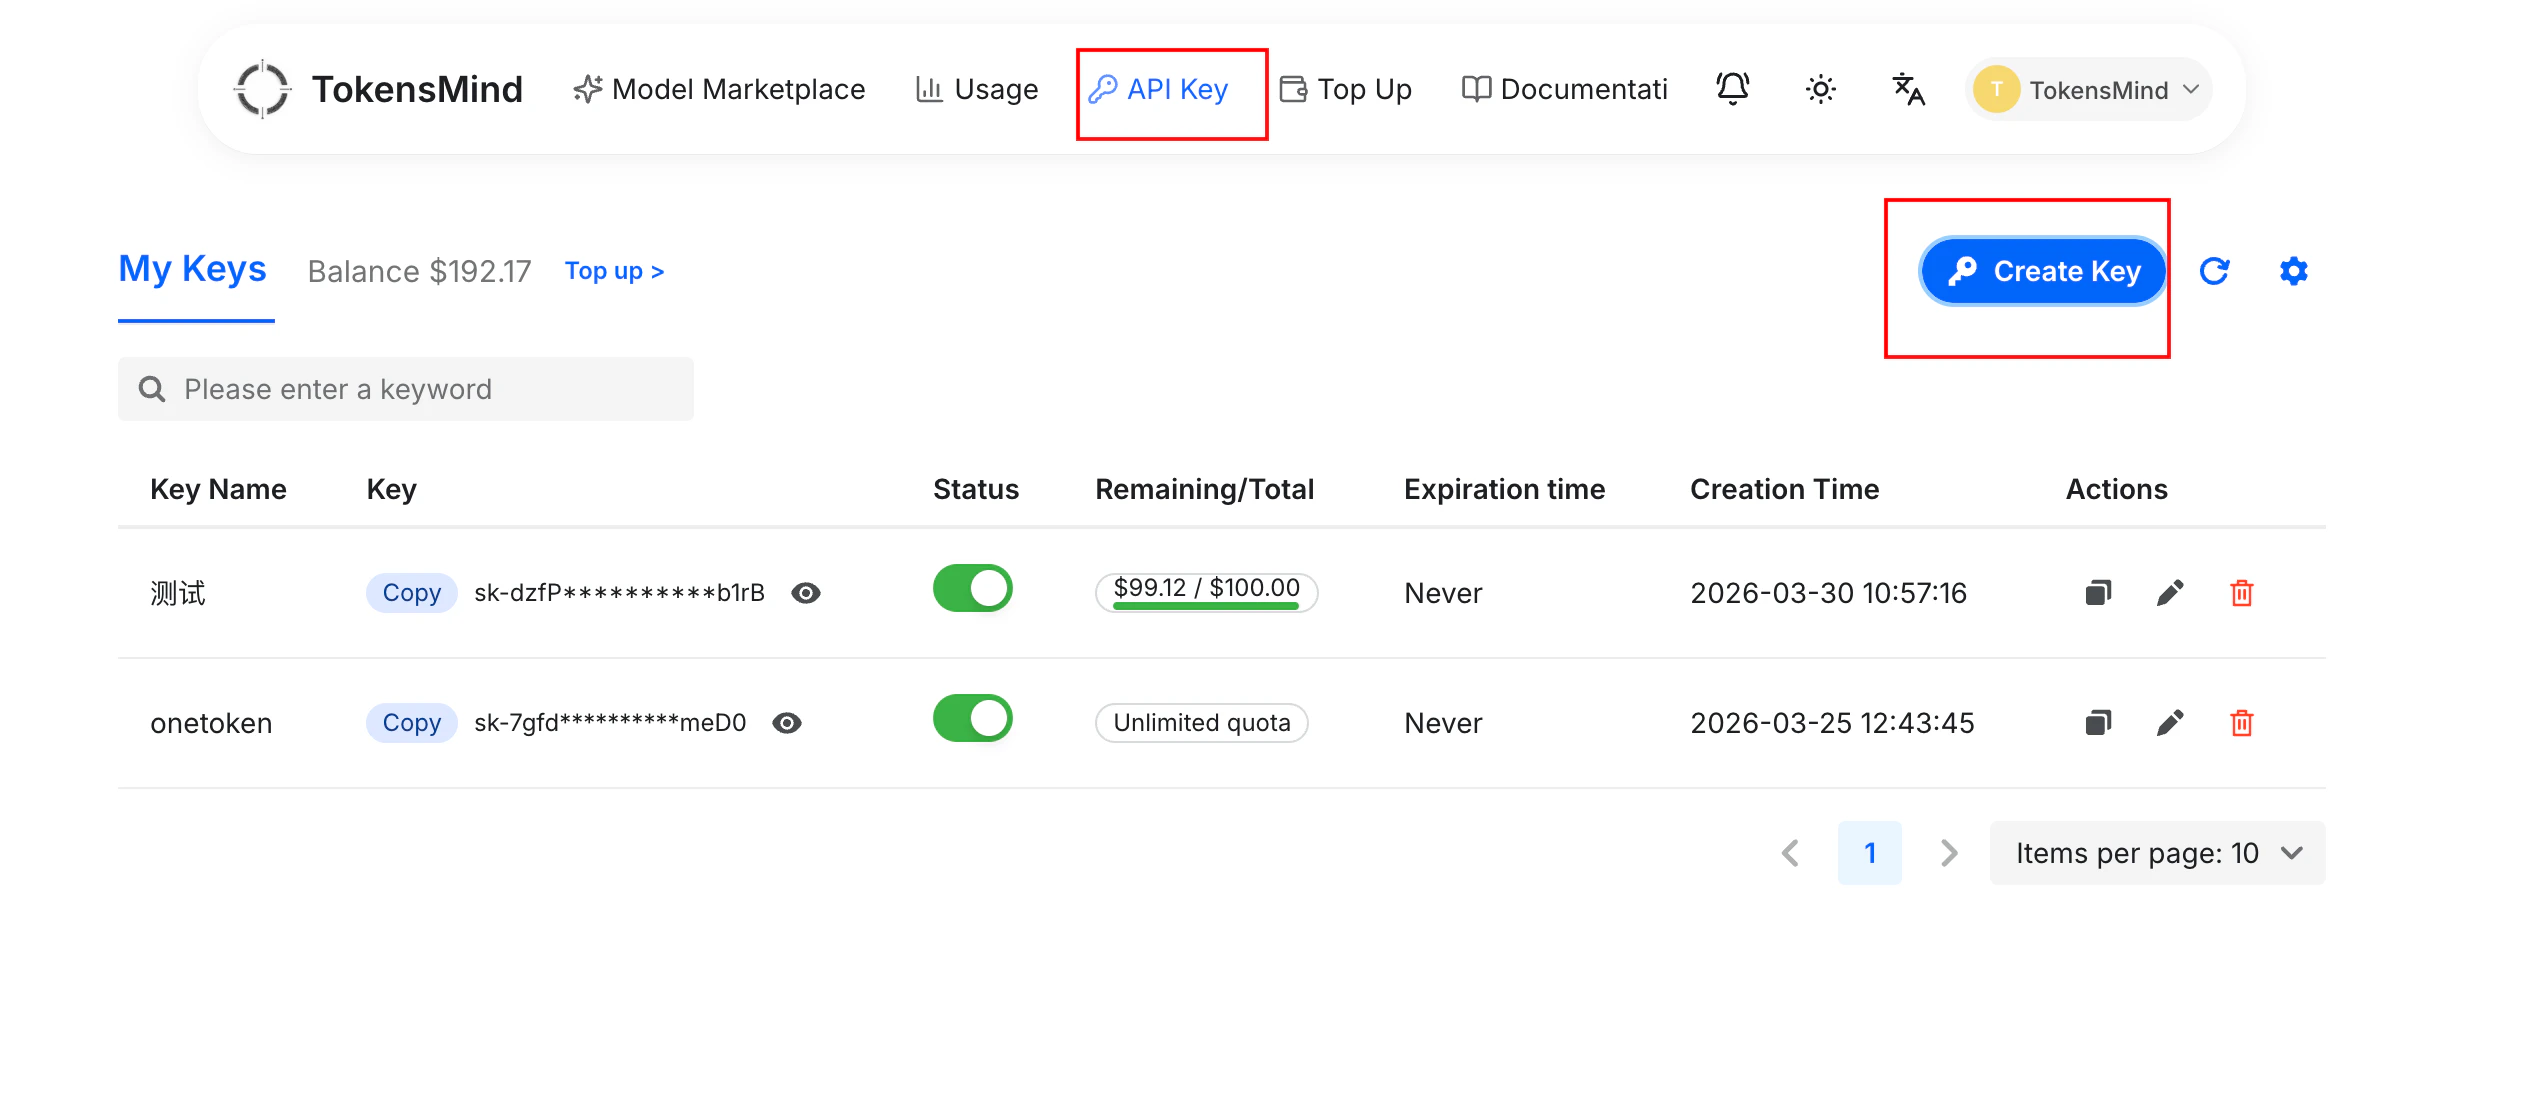Click the $99.12 / $100.00 quota bar
2522x1112 pixels.
point(1206,592)
